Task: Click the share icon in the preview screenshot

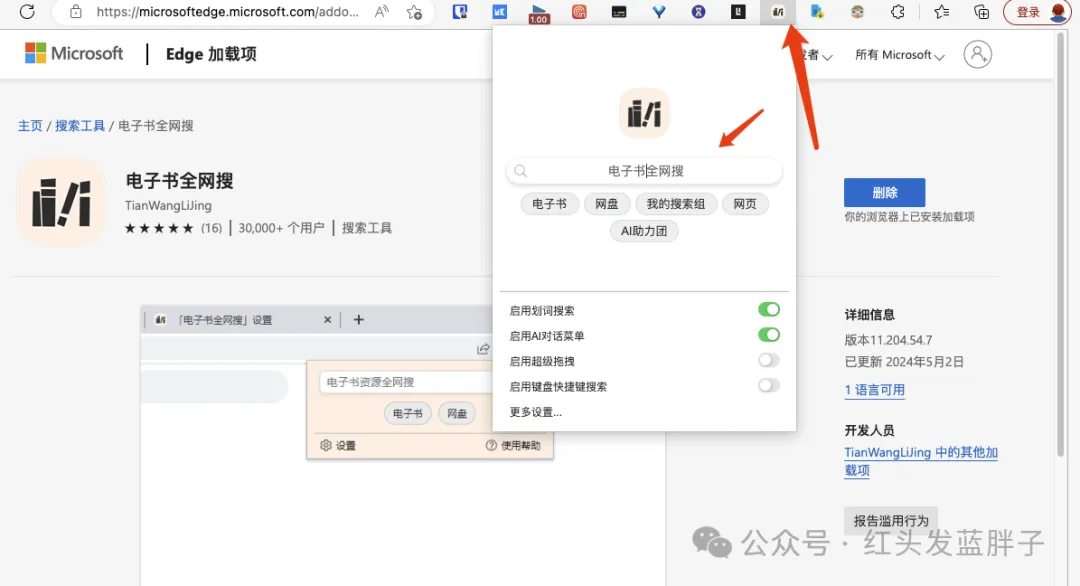Action: 483,349
